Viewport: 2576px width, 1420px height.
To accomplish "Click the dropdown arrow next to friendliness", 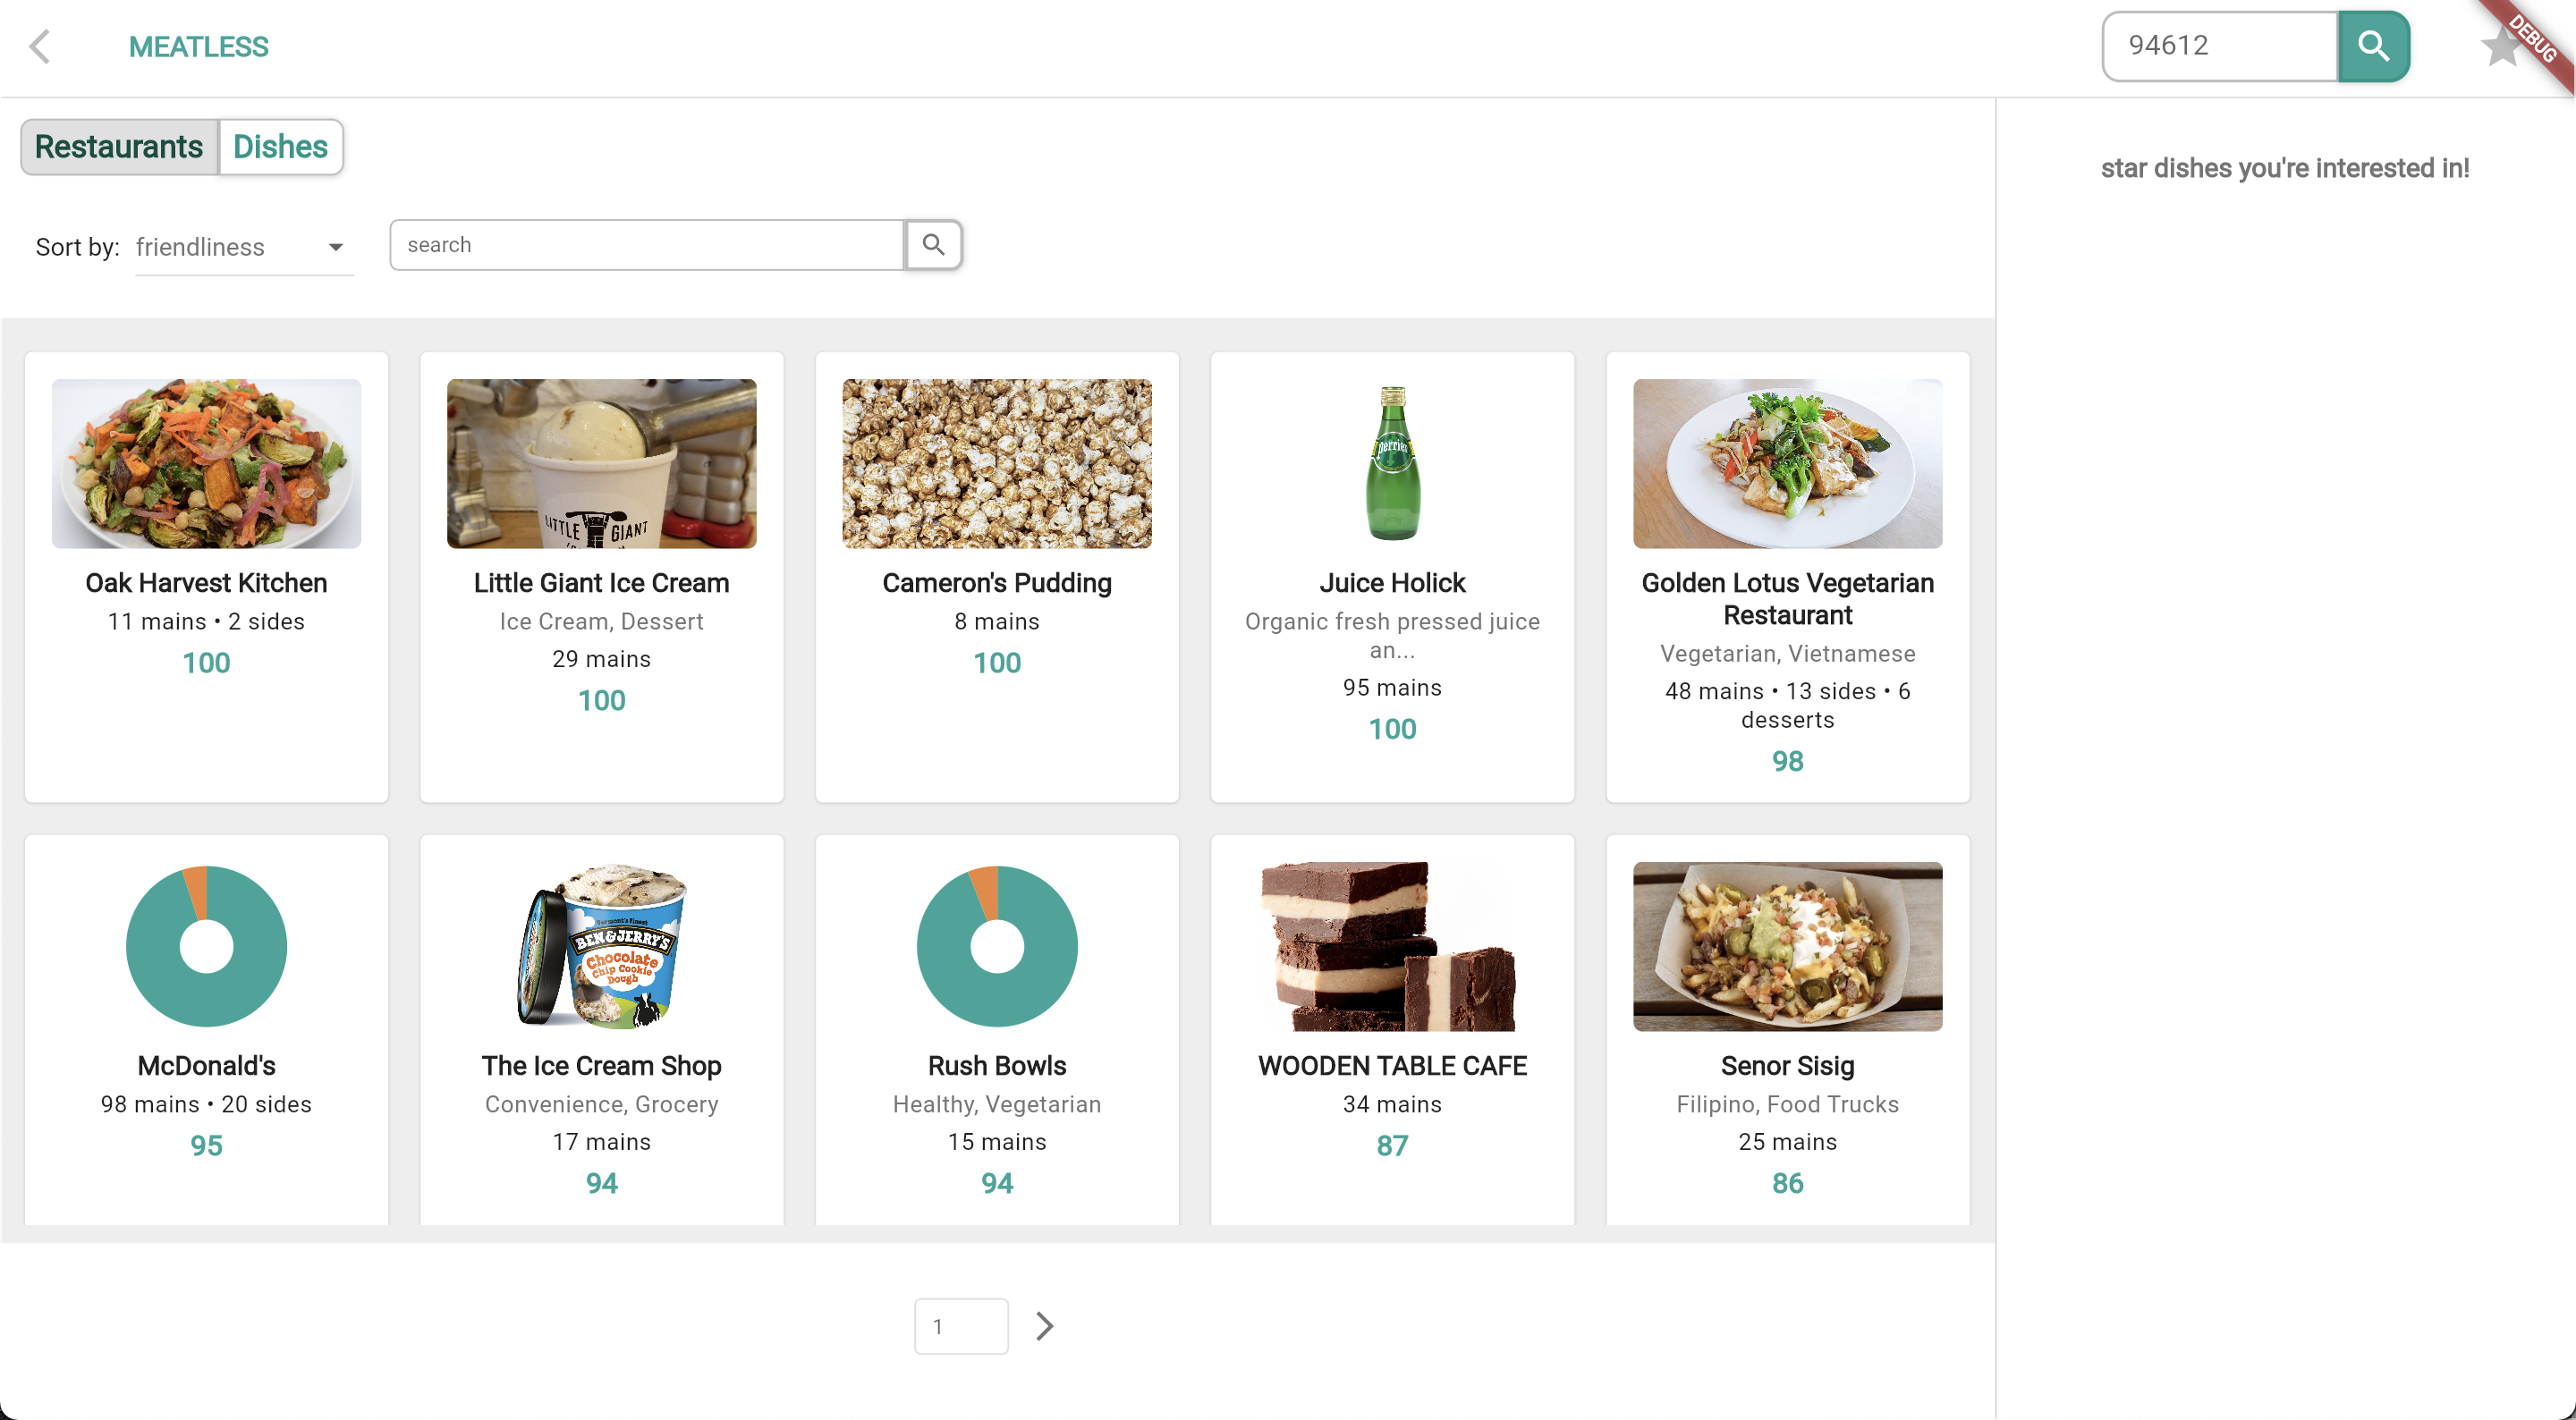I will [336, 247].
